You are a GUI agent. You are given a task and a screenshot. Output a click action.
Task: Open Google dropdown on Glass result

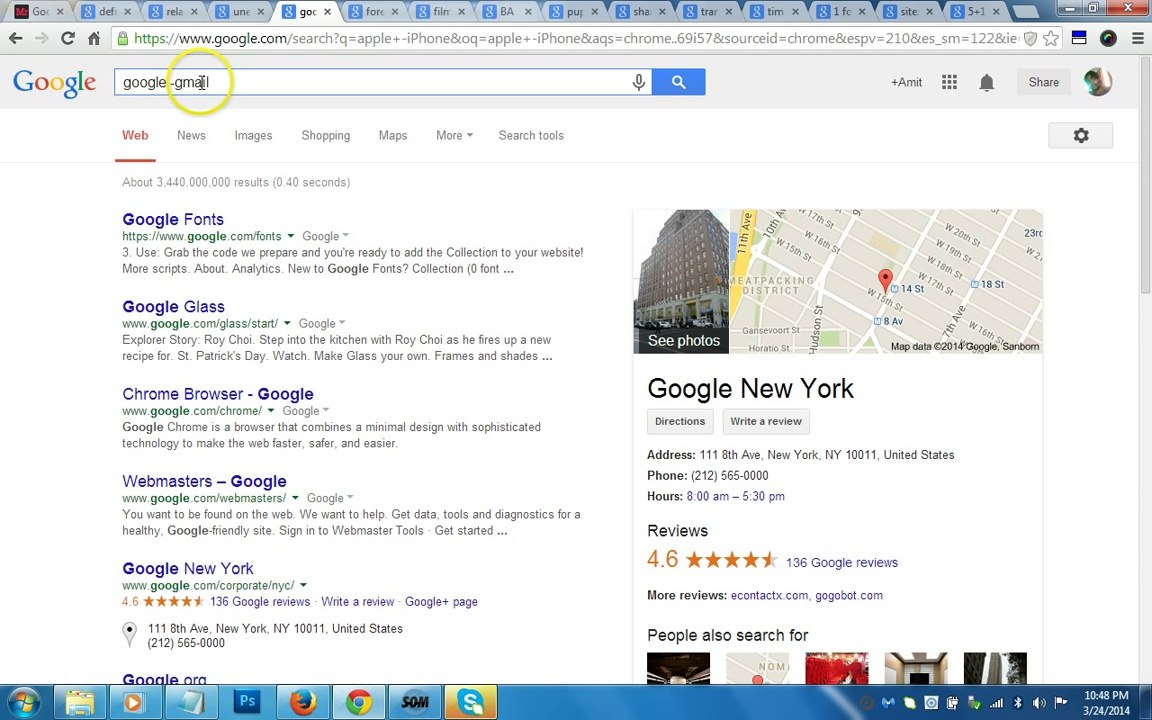click(x=322, y=323)
